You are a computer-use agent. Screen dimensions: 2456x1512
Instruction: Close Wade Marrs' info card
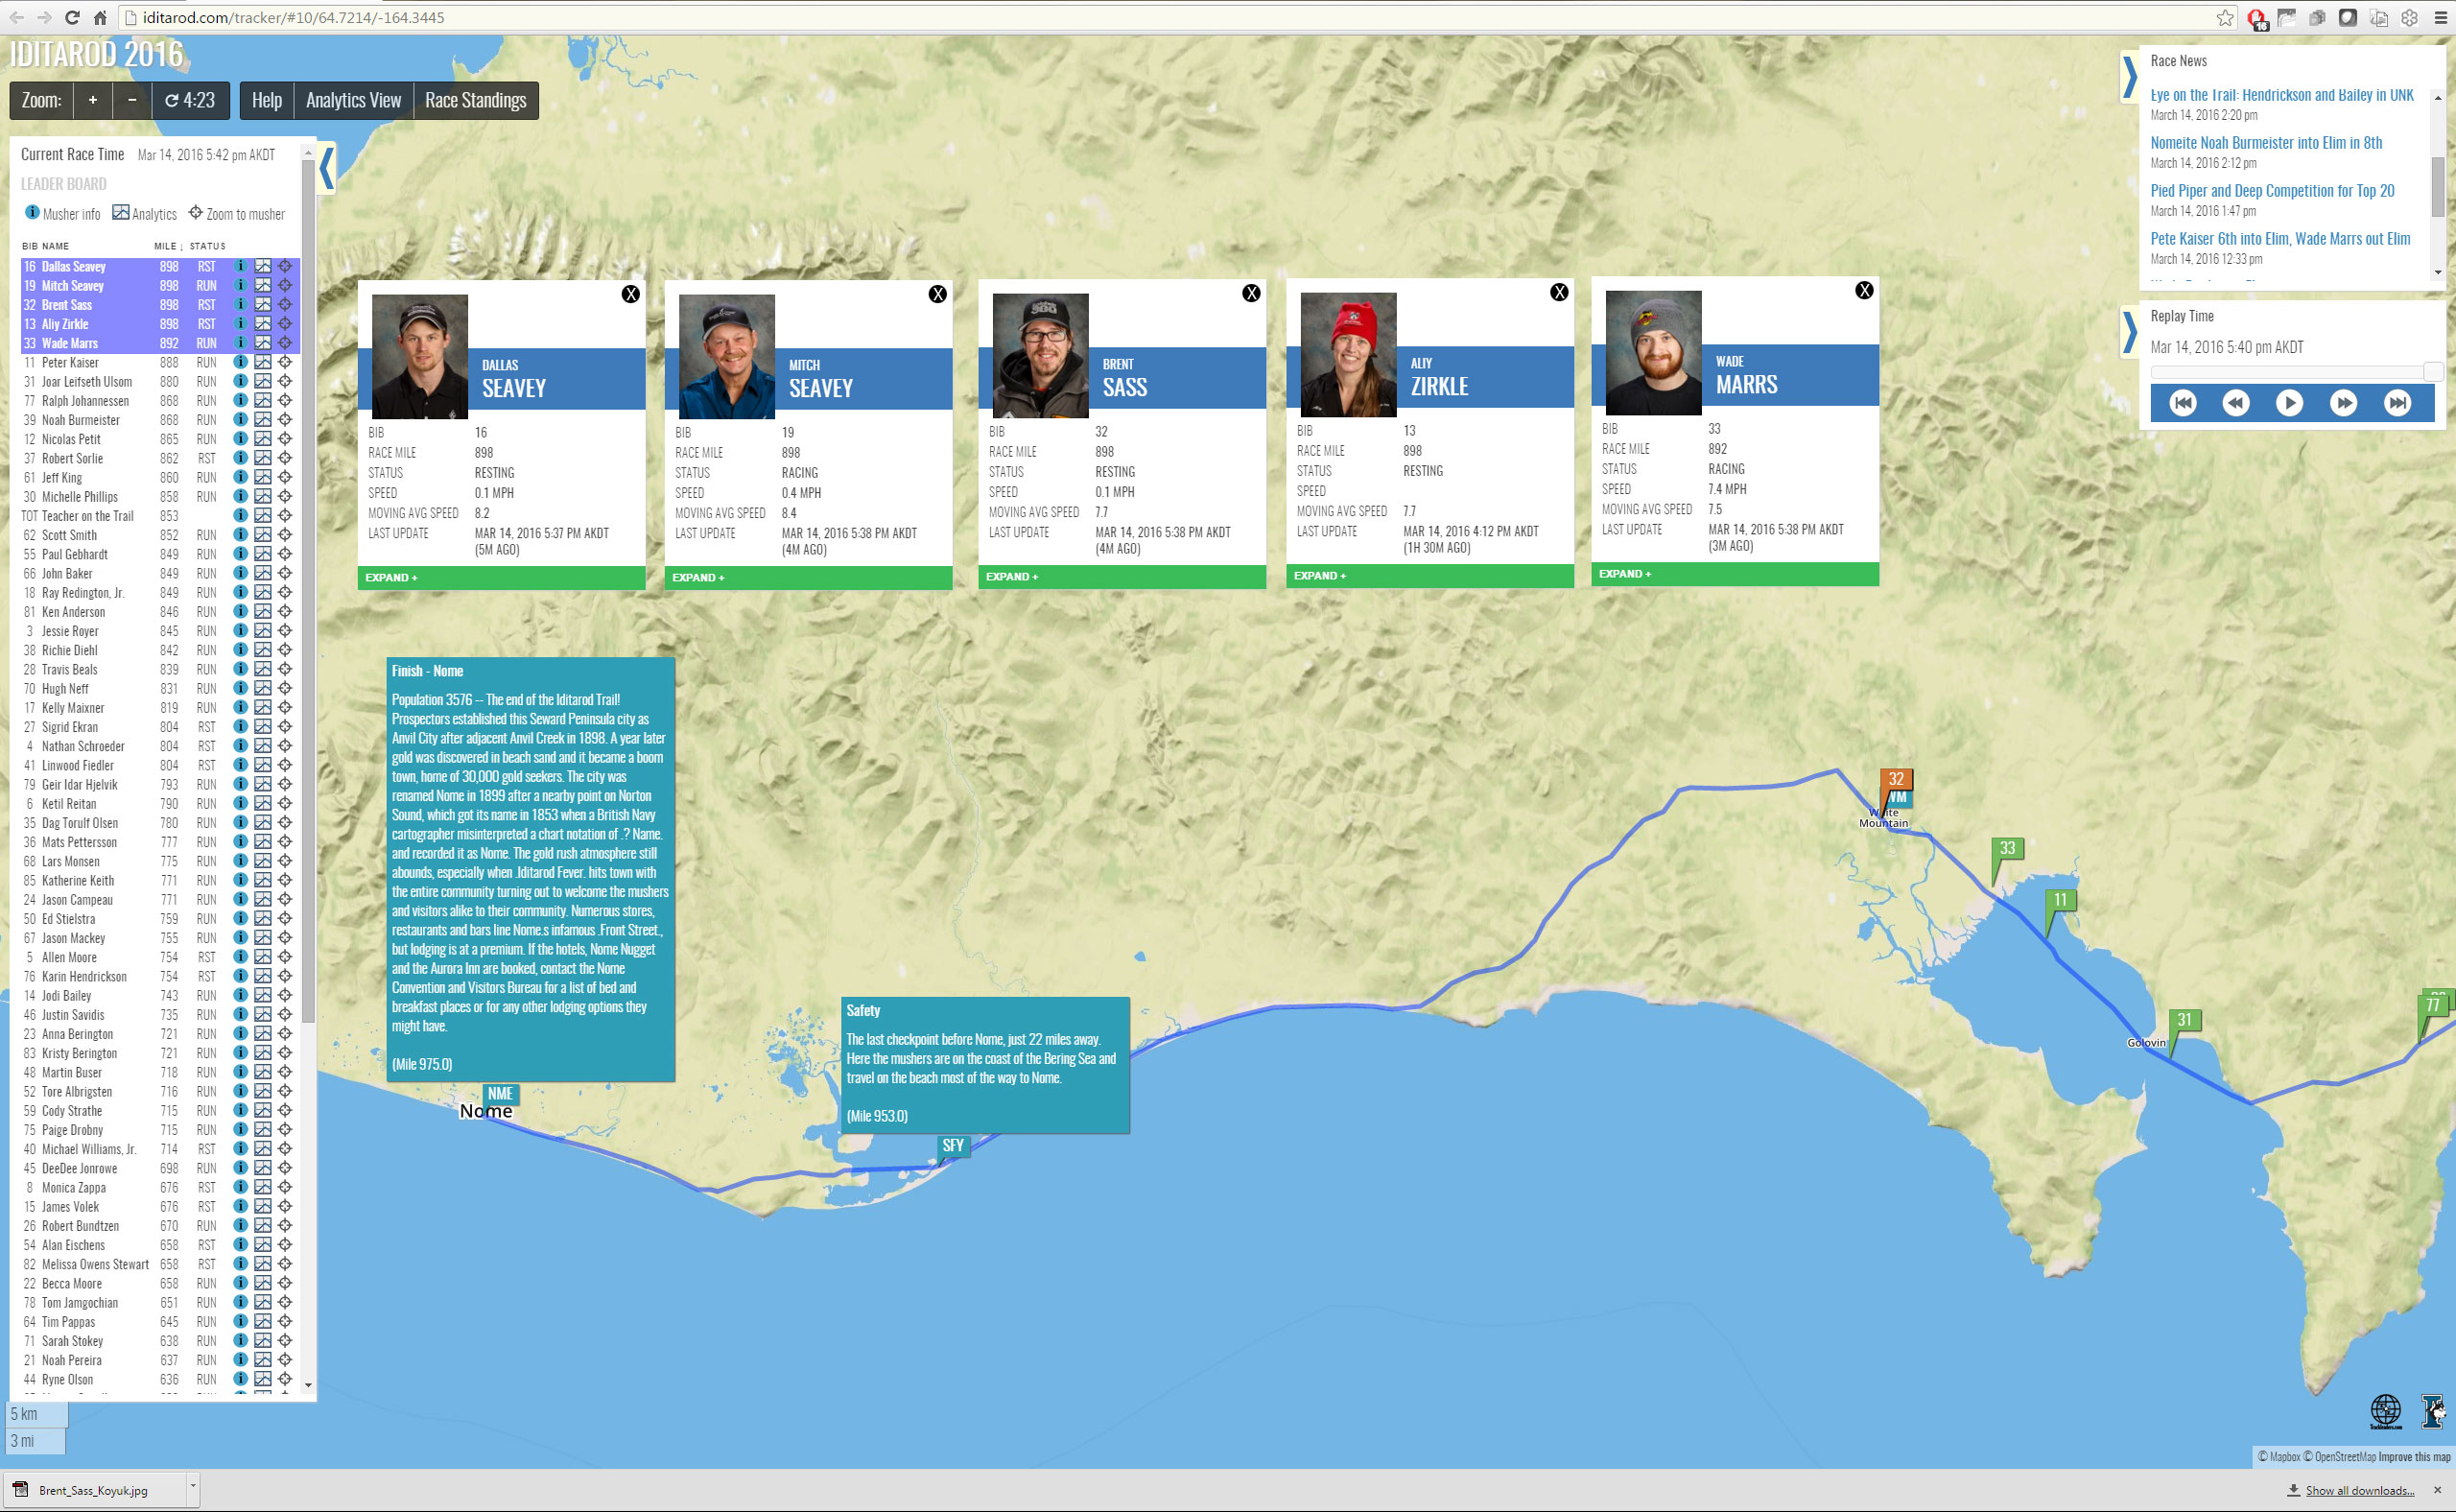(x=1864, y=290)
